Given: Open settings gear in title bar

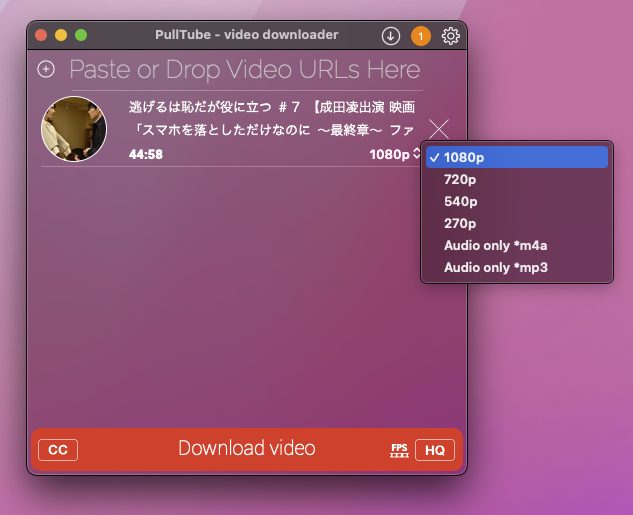Looking at the screenshot, I should click(451, 36).
